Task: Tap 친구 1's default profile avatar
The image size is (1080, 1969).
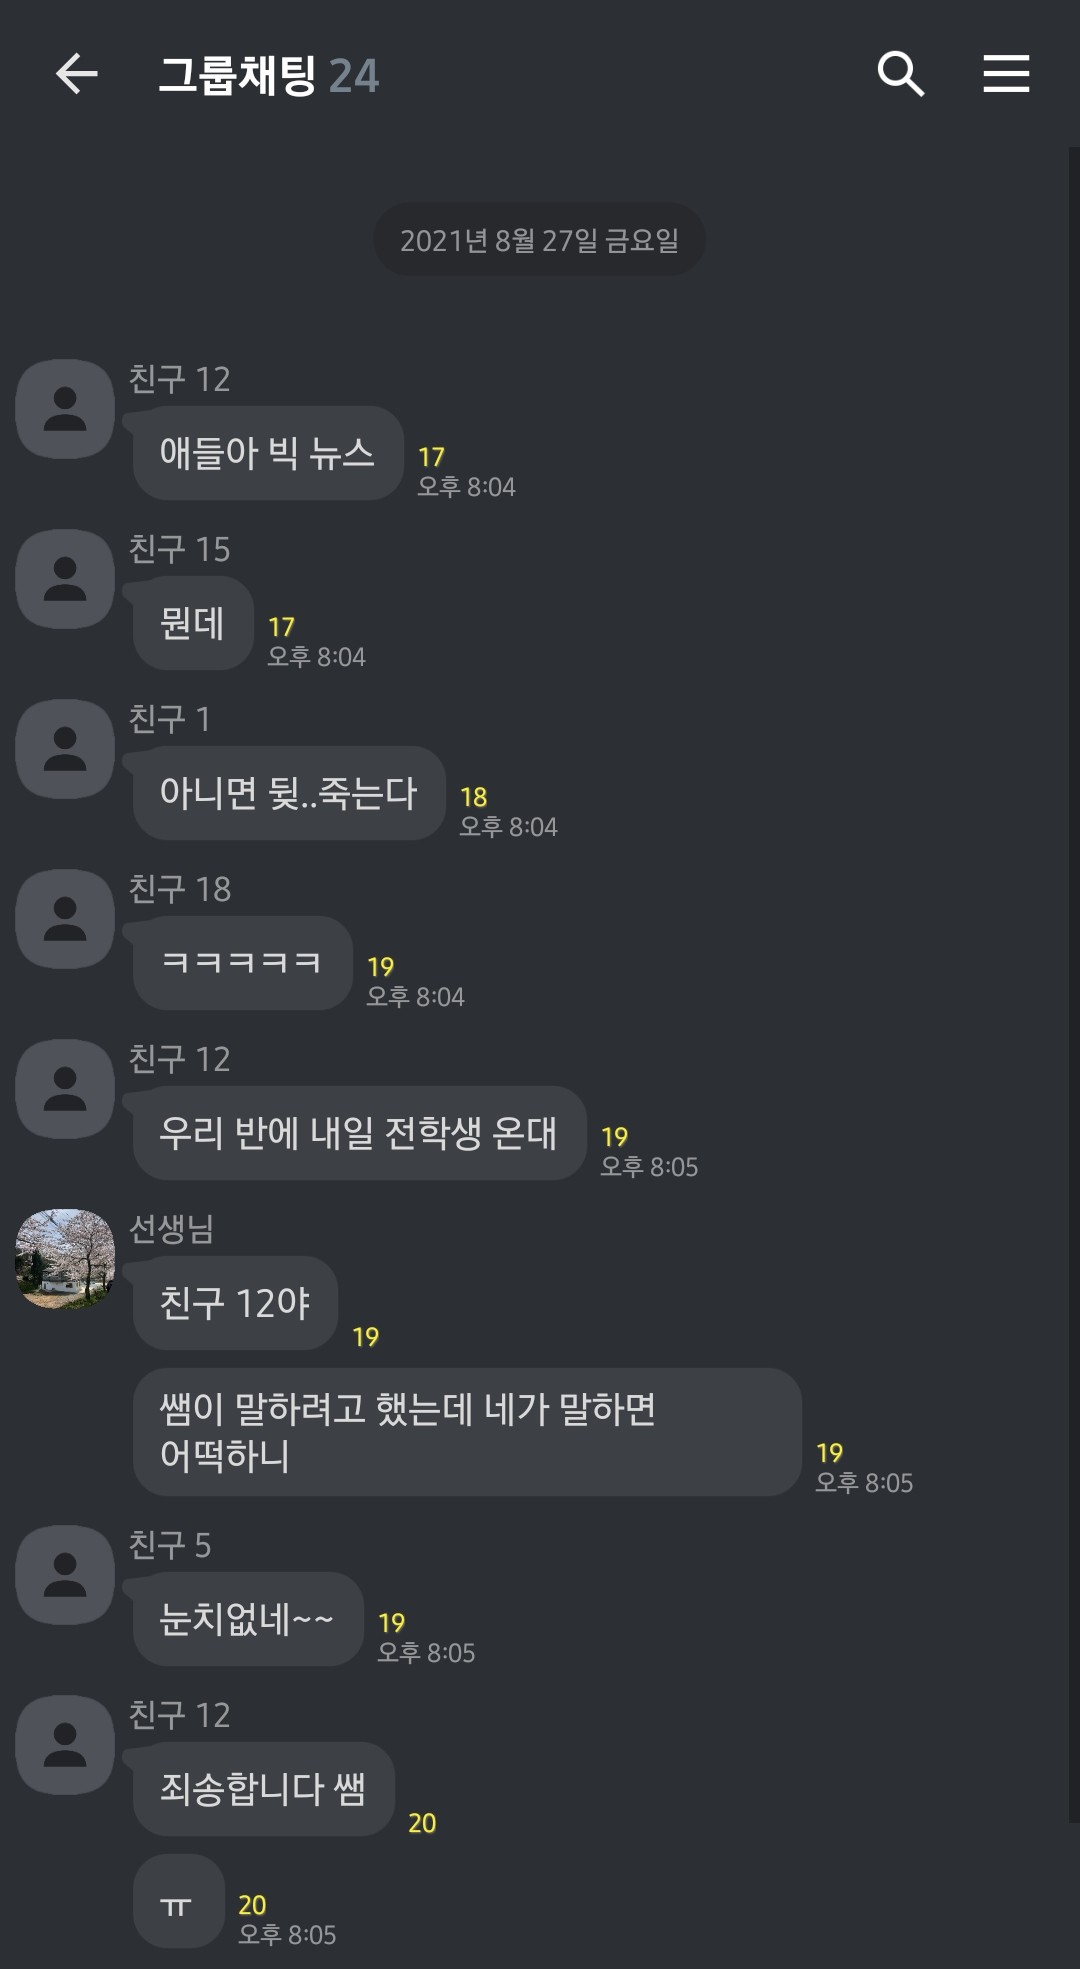Action: [x=65, y=749]
